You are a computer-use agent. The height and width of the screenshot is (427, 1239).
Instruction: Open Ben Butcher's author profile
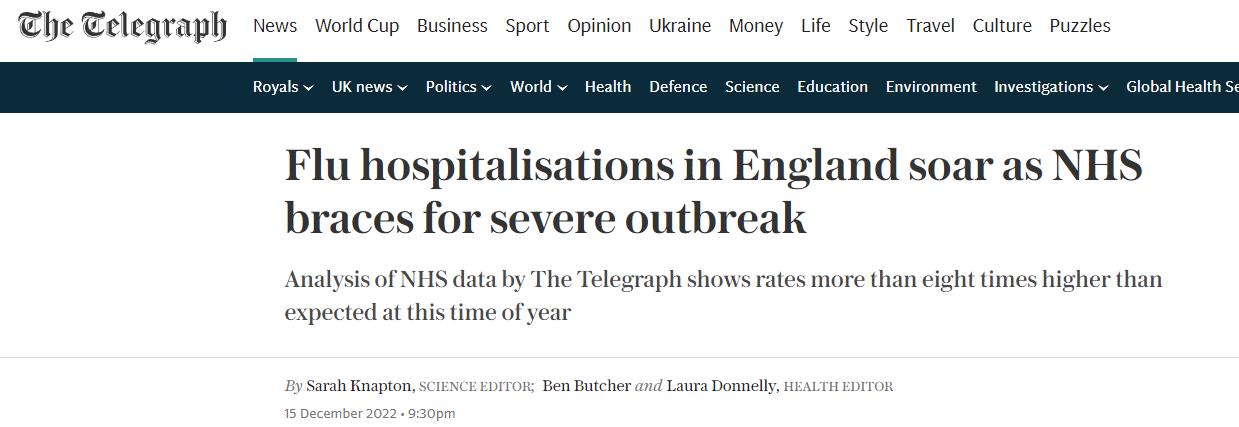point(586,386)
